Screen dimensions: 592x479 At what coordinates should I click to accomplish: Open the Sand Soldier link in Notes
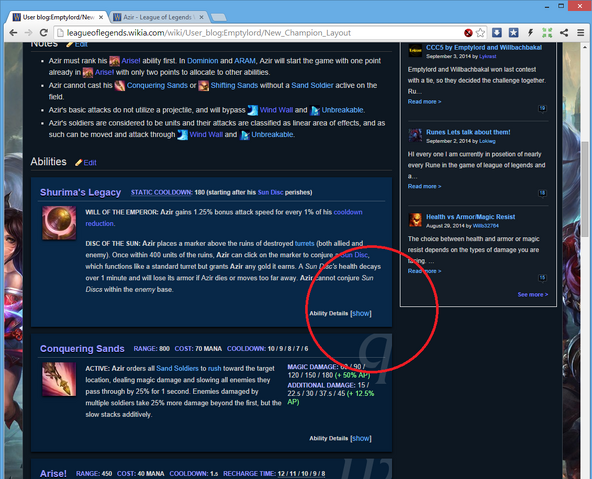tap(312, 85)
